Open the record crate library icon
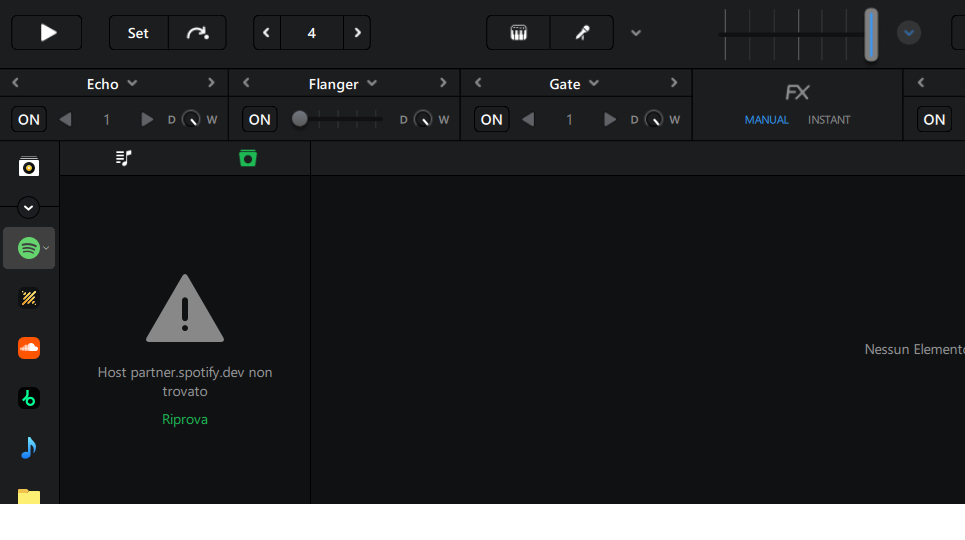The image size is (965, 540). (29, 166)
